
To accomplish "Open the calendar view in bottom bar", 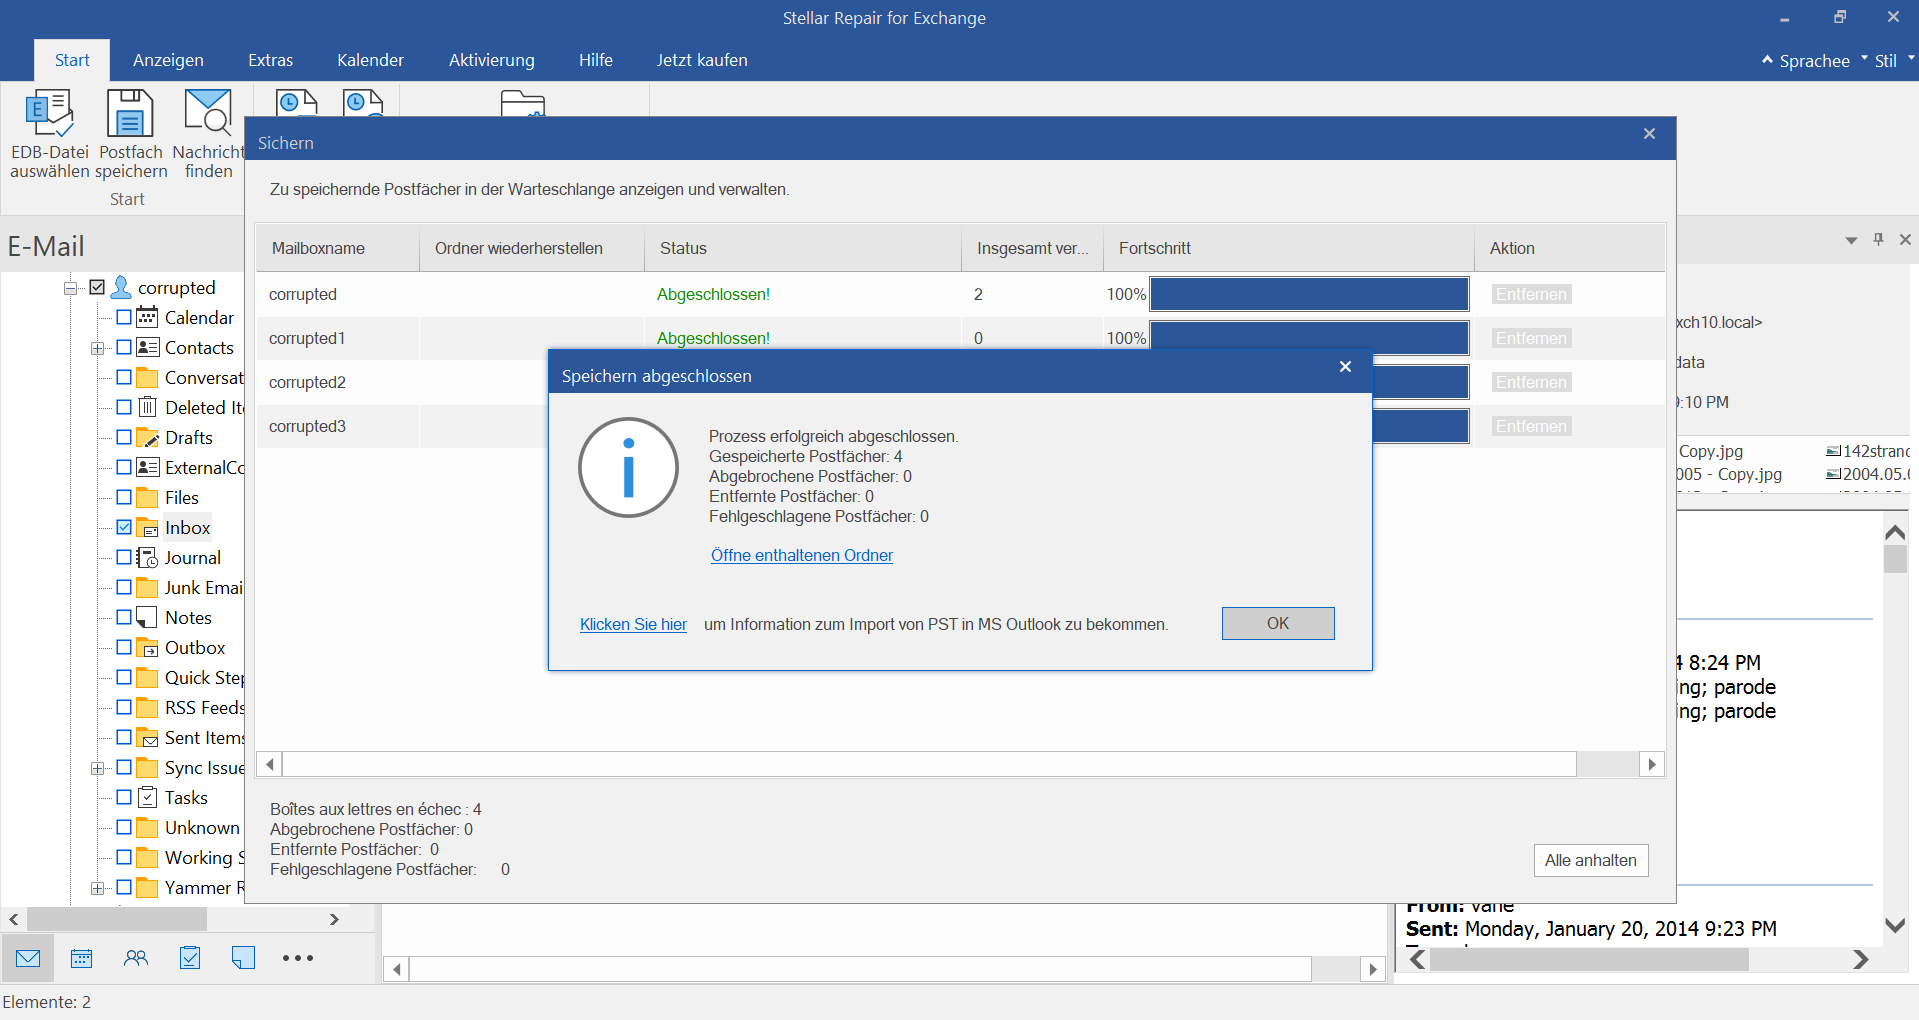I will pos(82,958).
